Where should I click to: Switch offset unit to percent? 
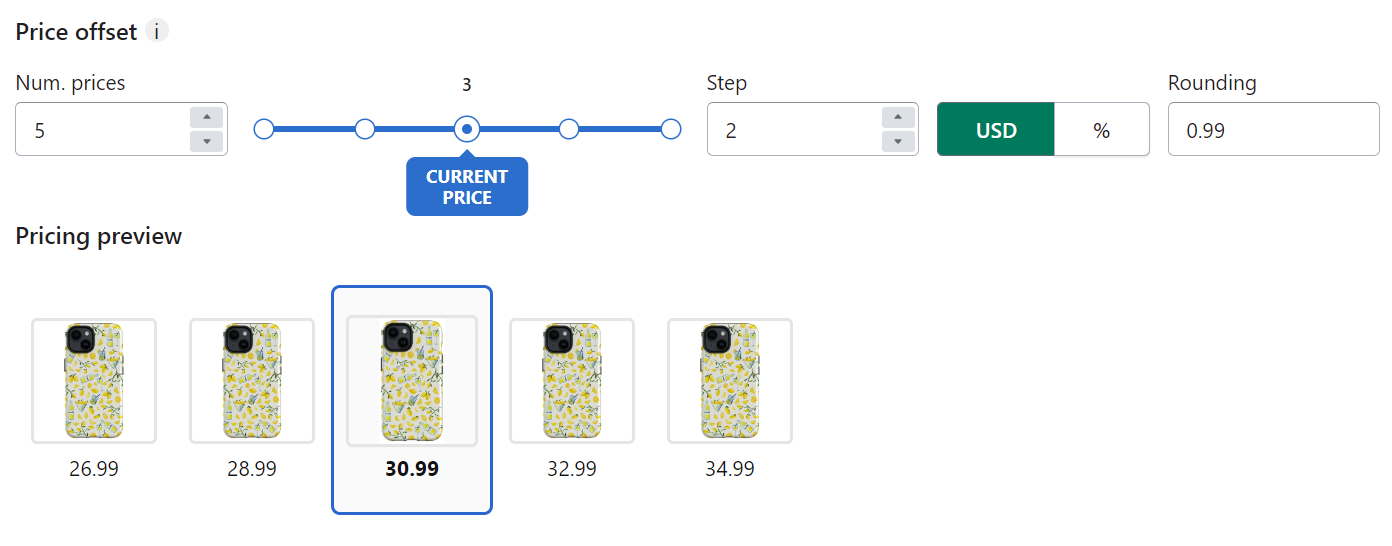pos(1102,129)
